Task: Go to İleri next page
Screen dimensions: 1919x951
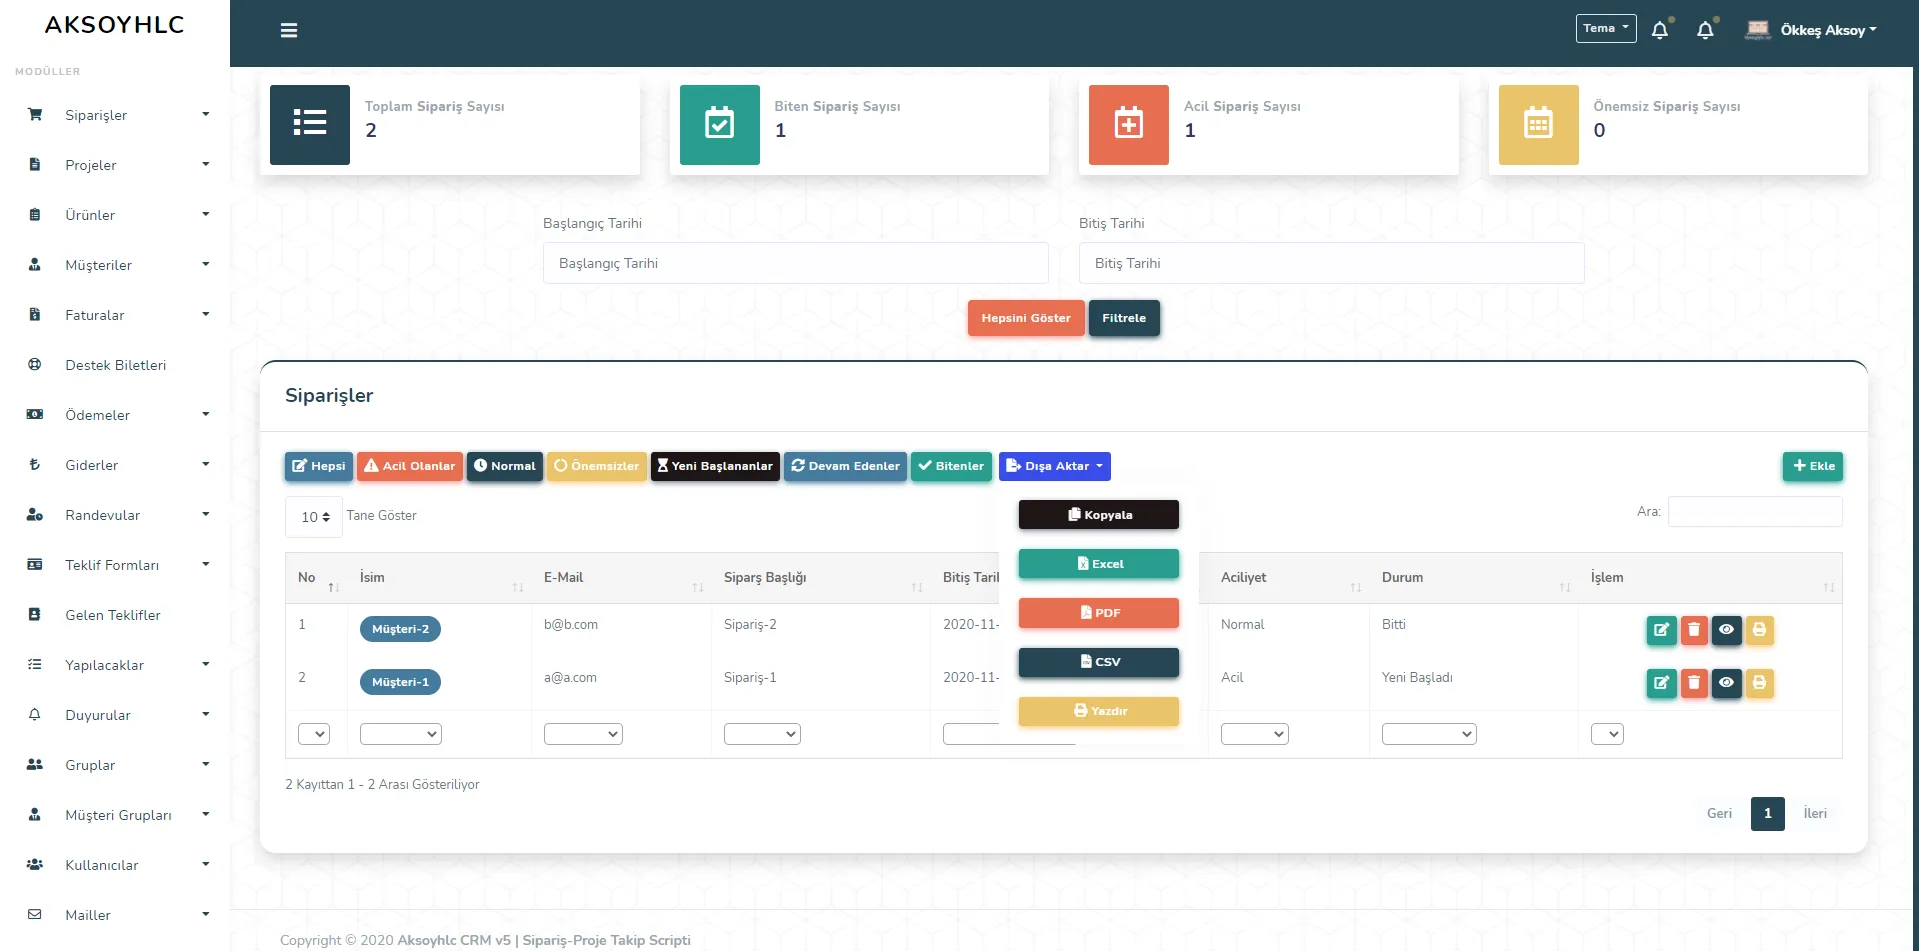Action: pos(1815,813)
